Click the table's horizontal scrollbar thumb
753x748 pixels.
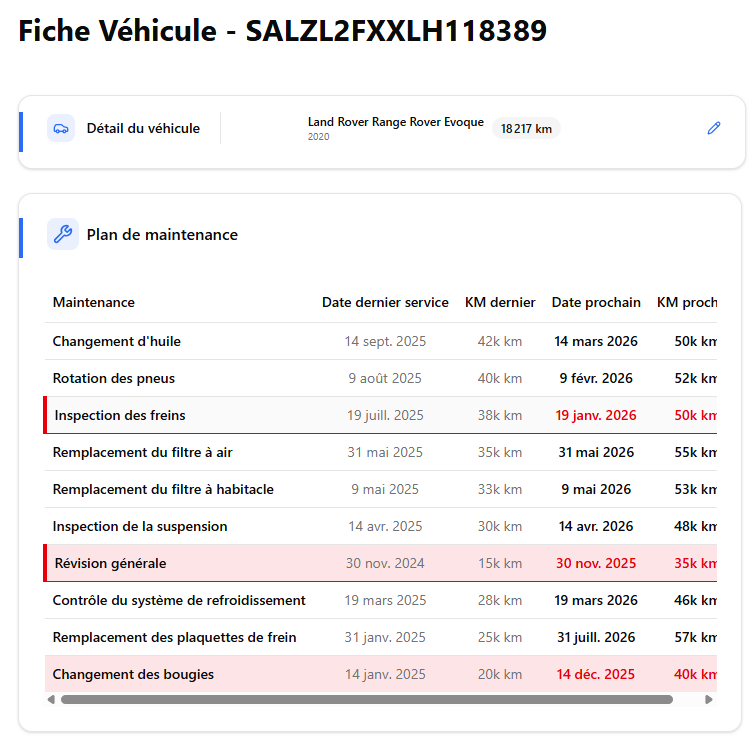point(366,699)
